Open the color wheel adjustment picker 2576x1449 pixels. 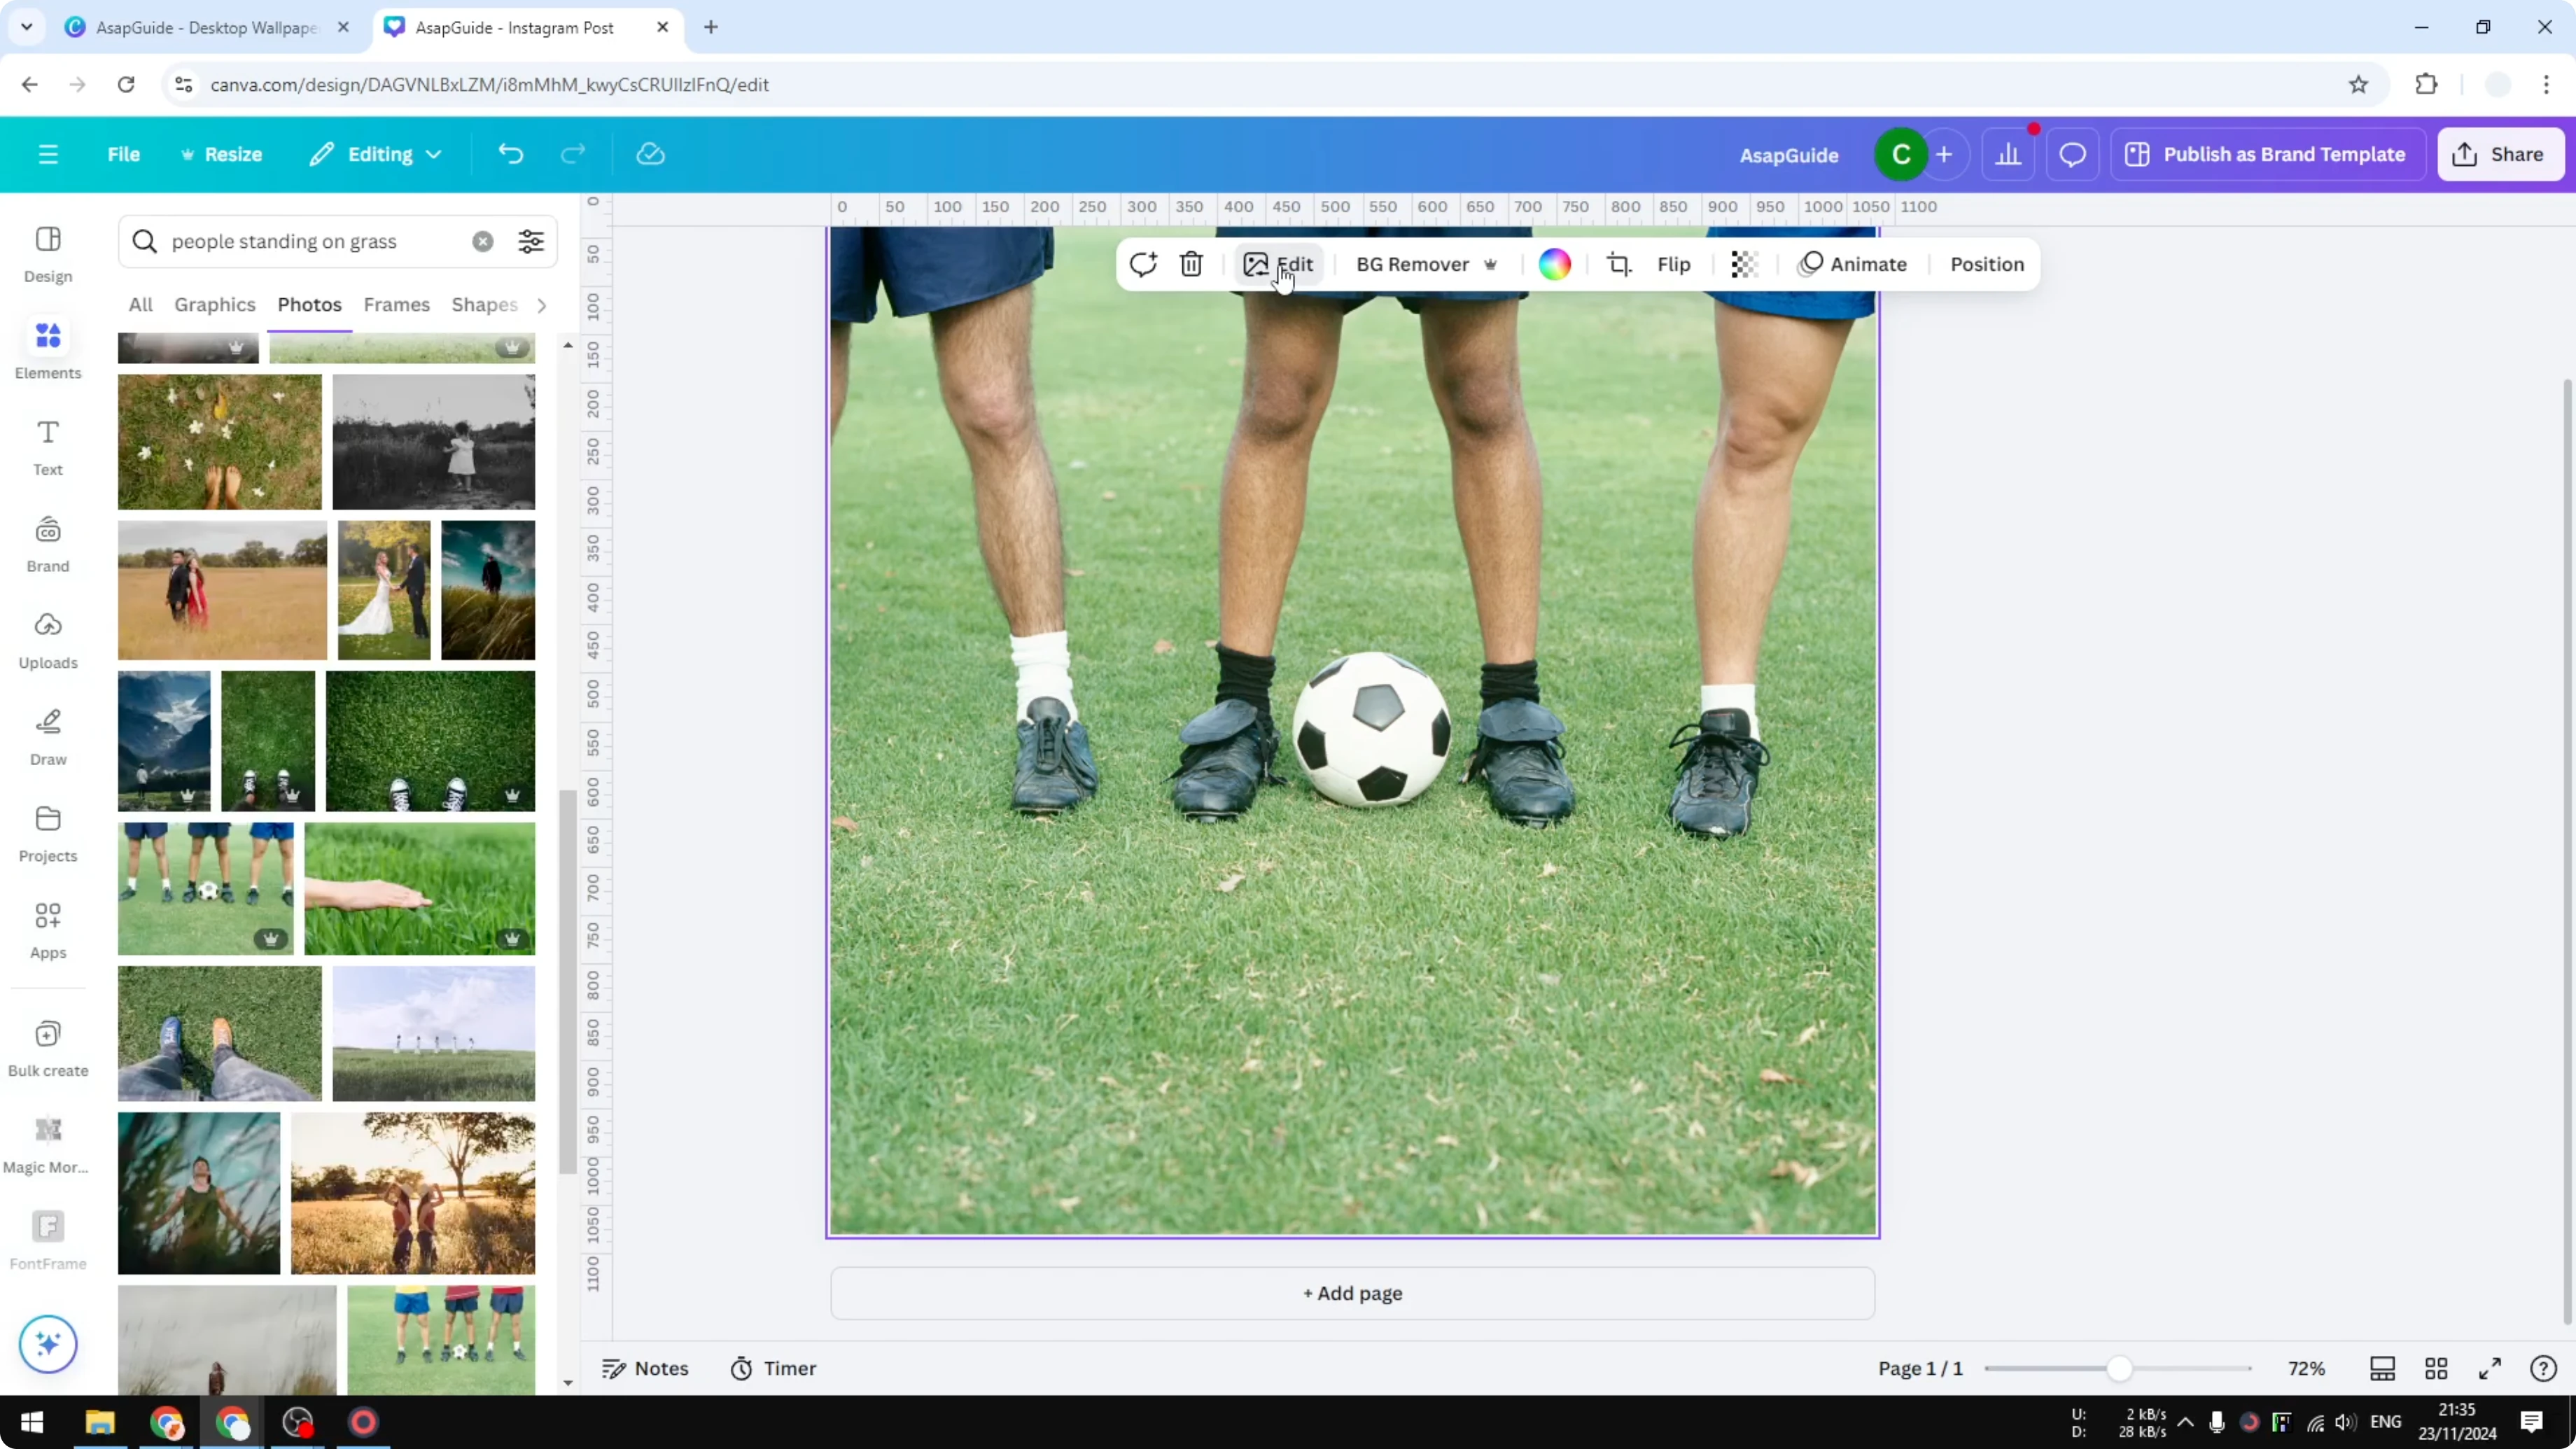click(x=1554, y=264)
